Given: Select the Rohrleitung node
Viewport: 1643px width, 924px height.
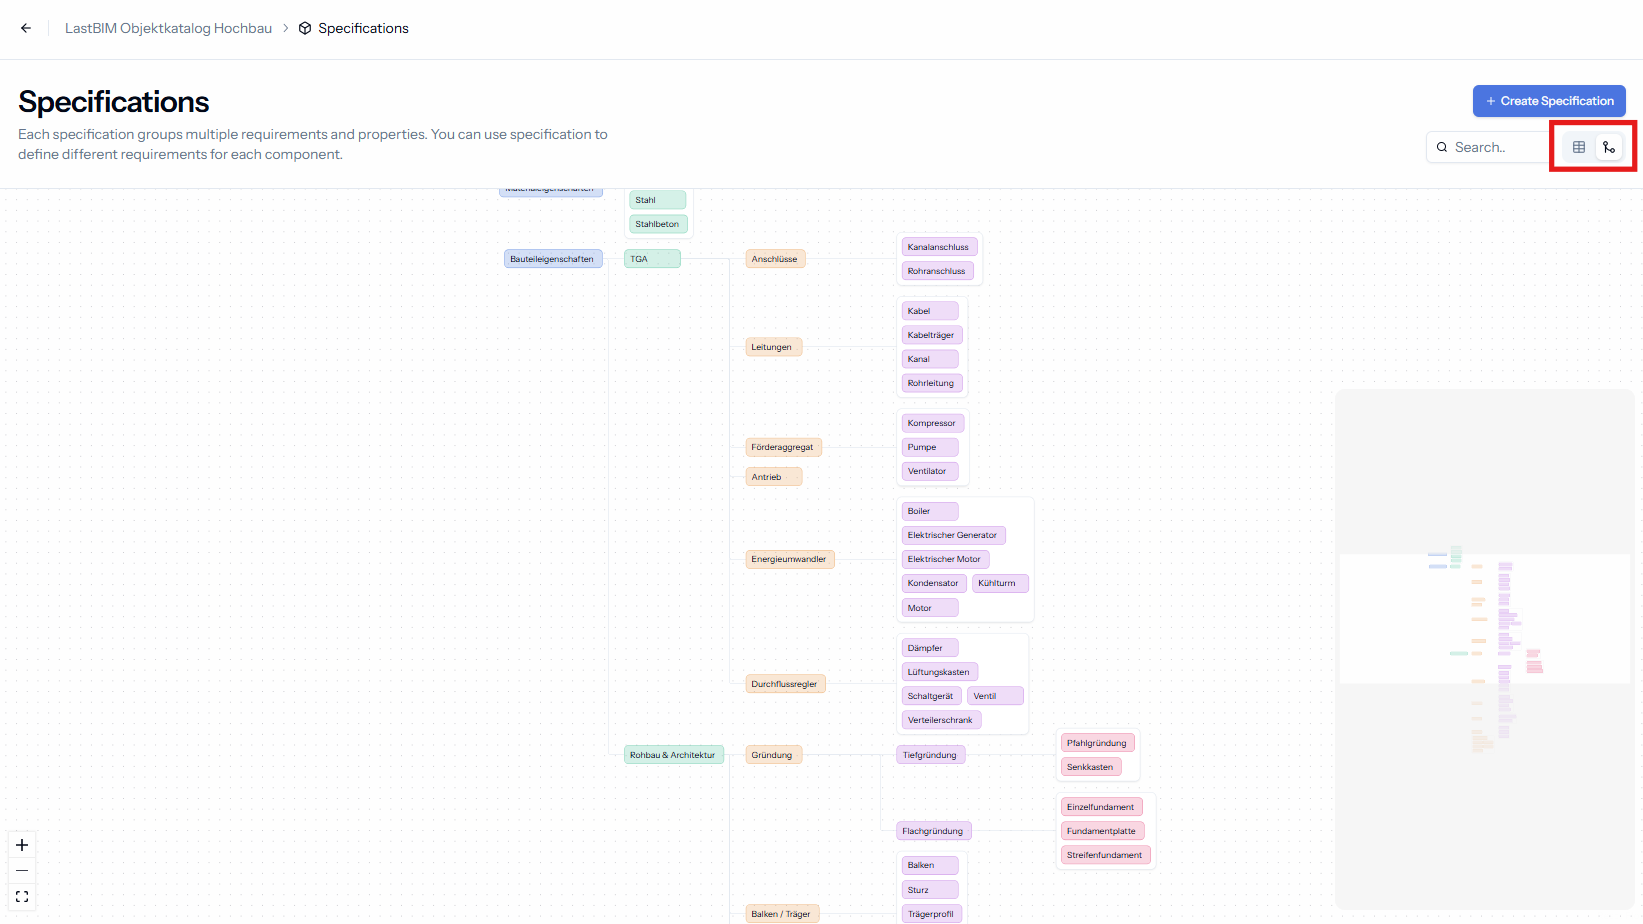Looking at the screenshot, I should pyautogui.click(x=932, y=383).
